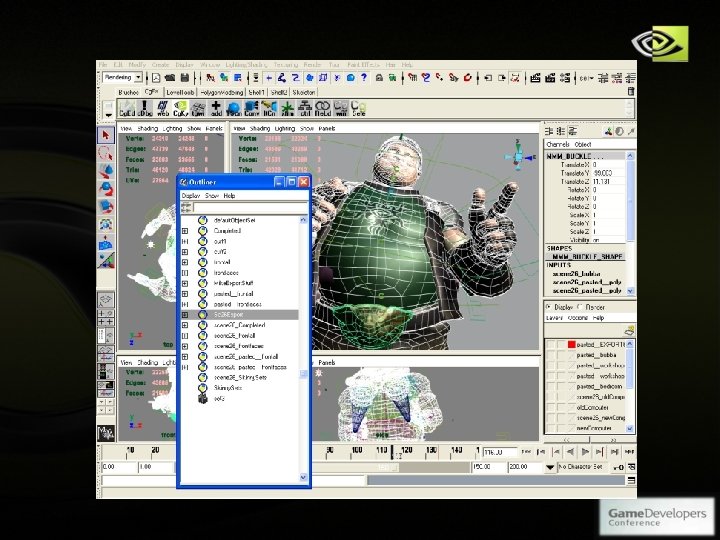Click the blue sphere shelf icon
The height and width of the screenshot is (540, 720).
[x=234, y=109]
